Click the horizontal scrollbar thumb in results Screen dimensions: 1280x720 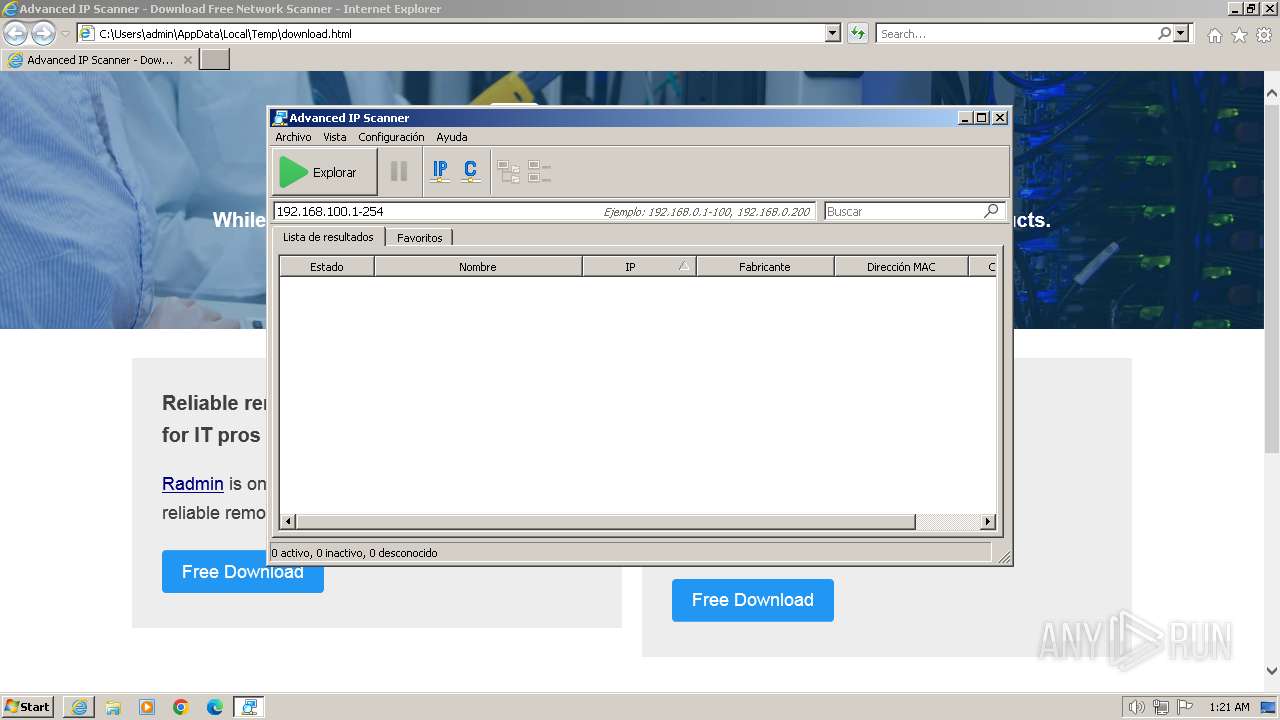pyautogui.click(x=606, y=522)
